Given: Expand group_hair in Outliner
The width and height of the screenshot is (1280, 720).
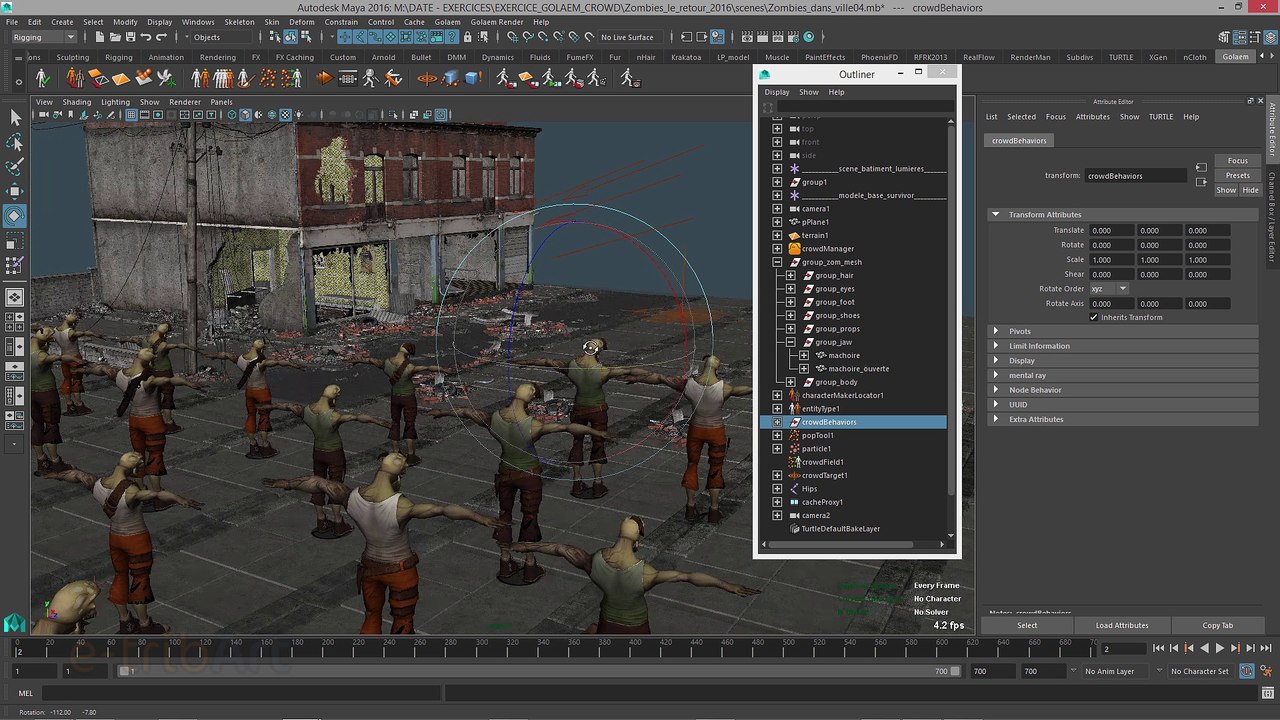Looking at the screenshot, I should point(790,275).
